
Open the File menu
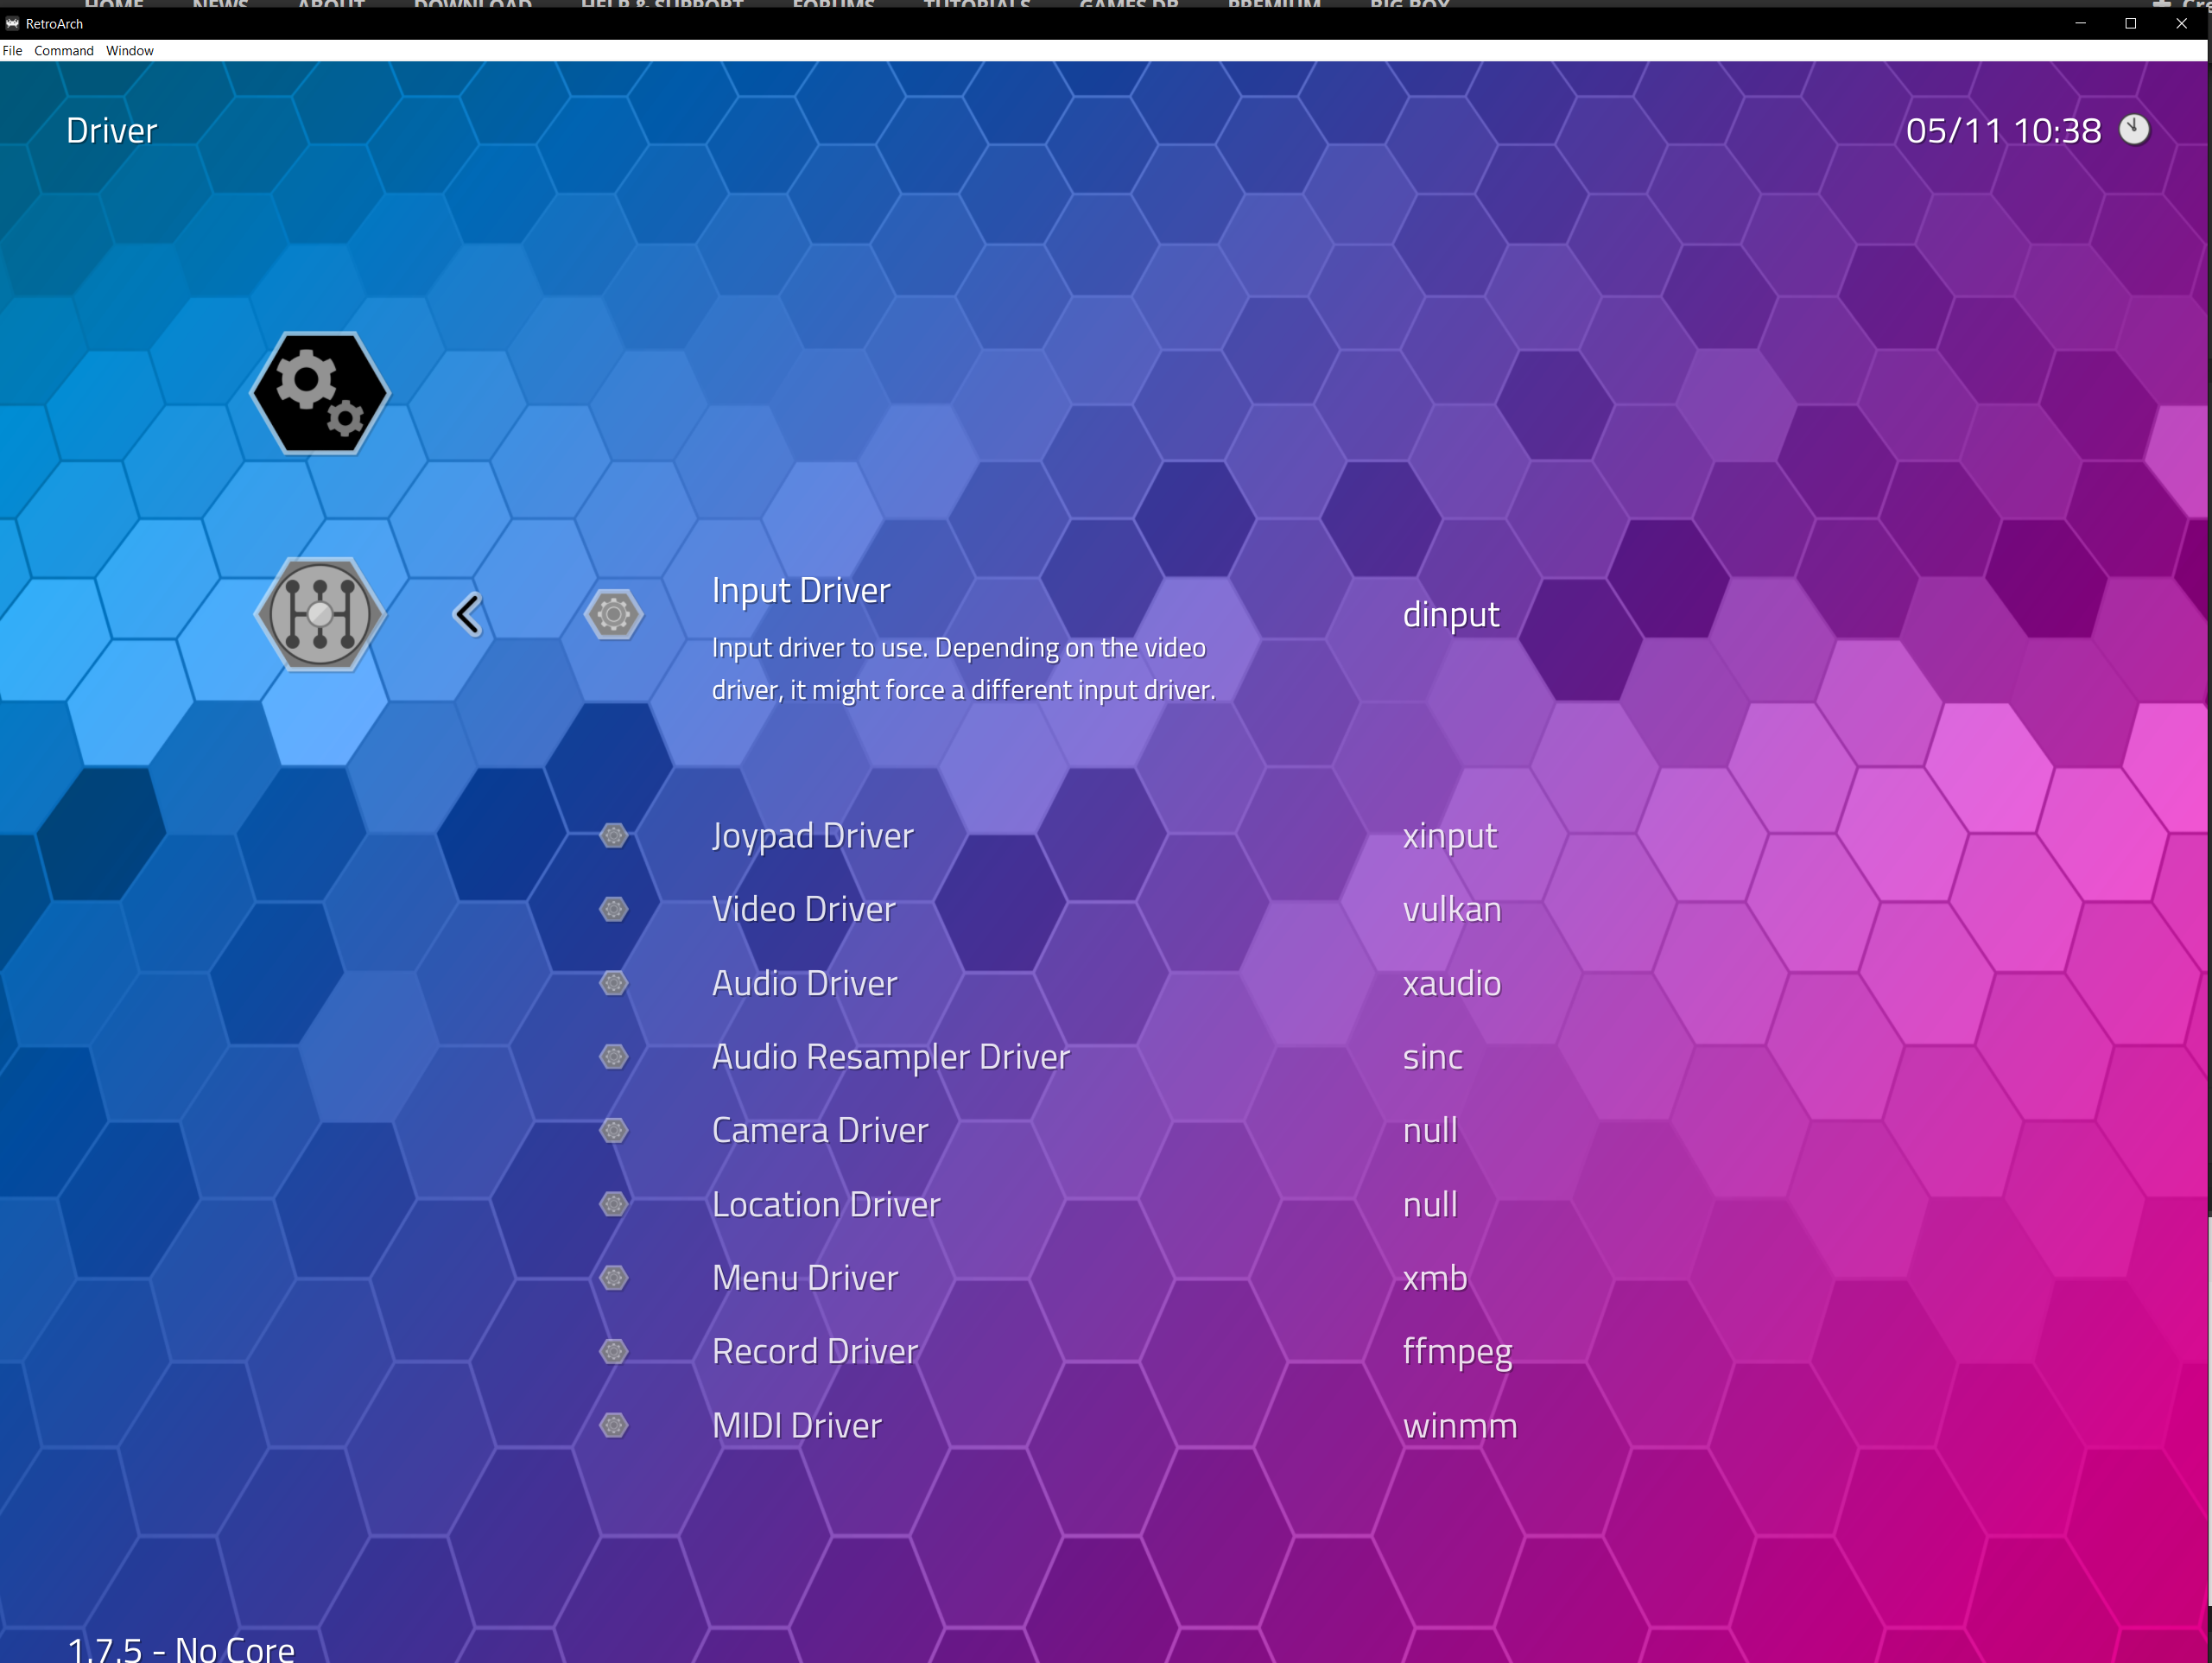pyautogui.click(x=12, y=51)
